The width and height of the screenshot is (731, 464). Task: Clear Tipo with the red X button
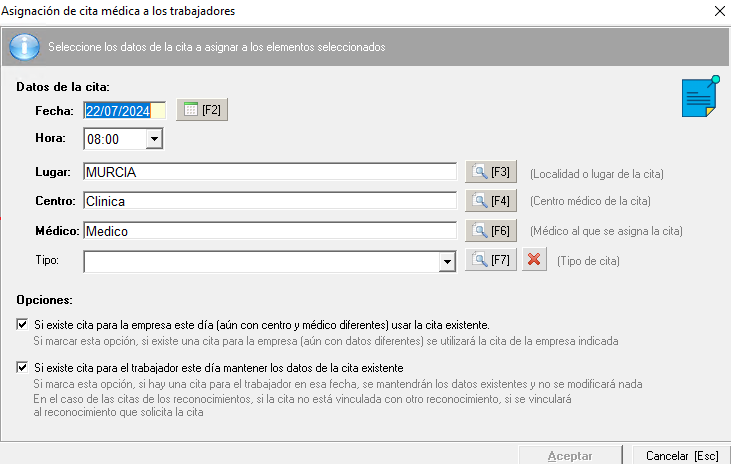(x=535, y=260)
